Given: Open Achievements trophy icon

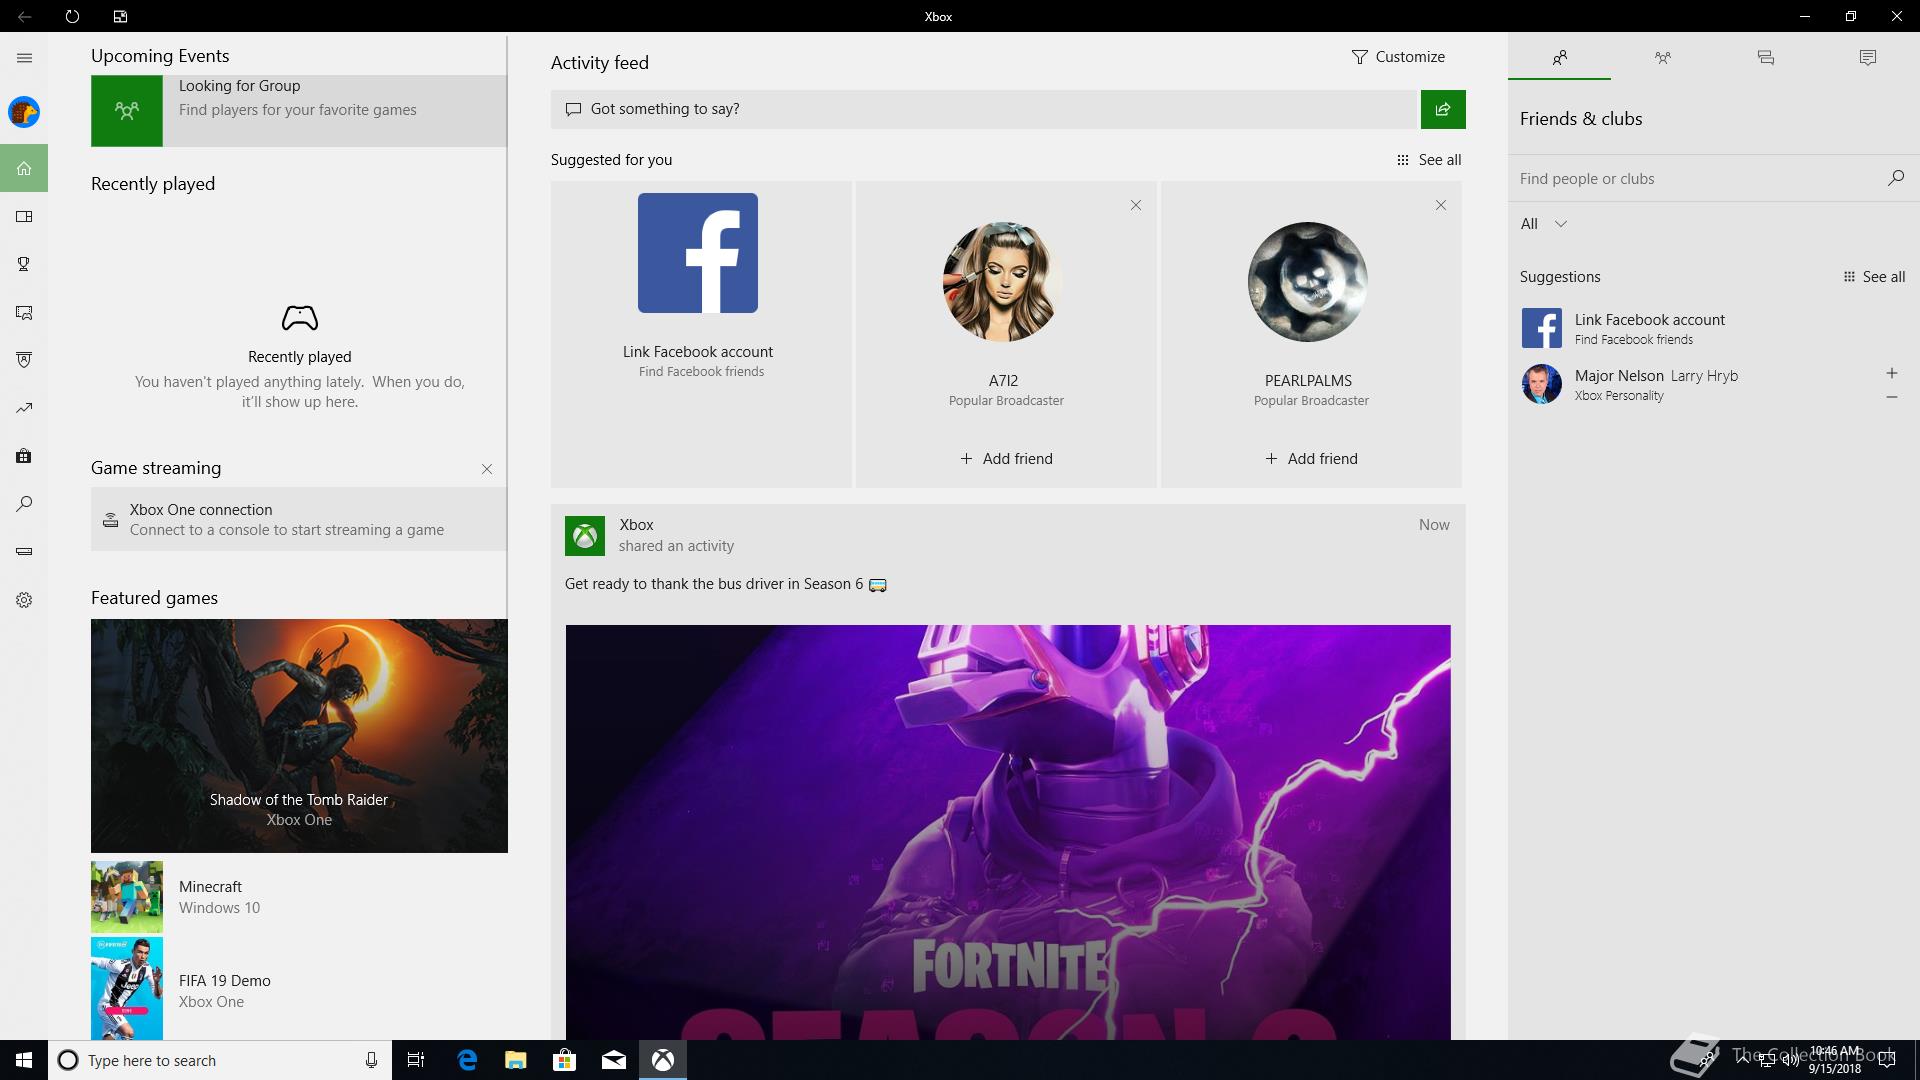Looking at the screenshot, I should (24, 264).
